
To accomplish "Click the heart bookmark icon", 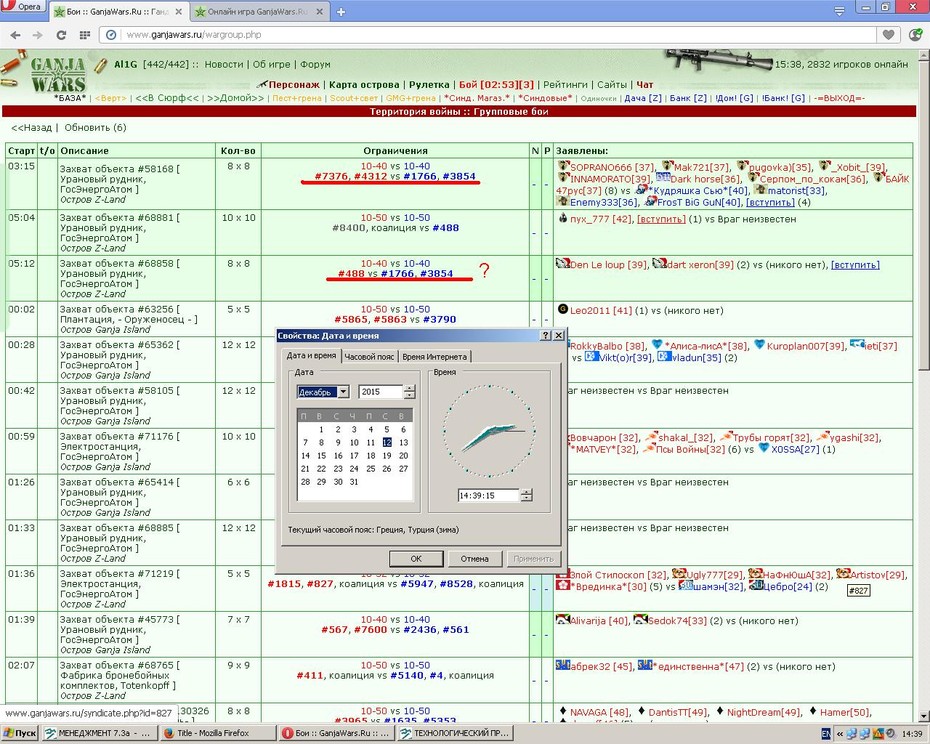I will pyautogui.click(x=888, y=35).
